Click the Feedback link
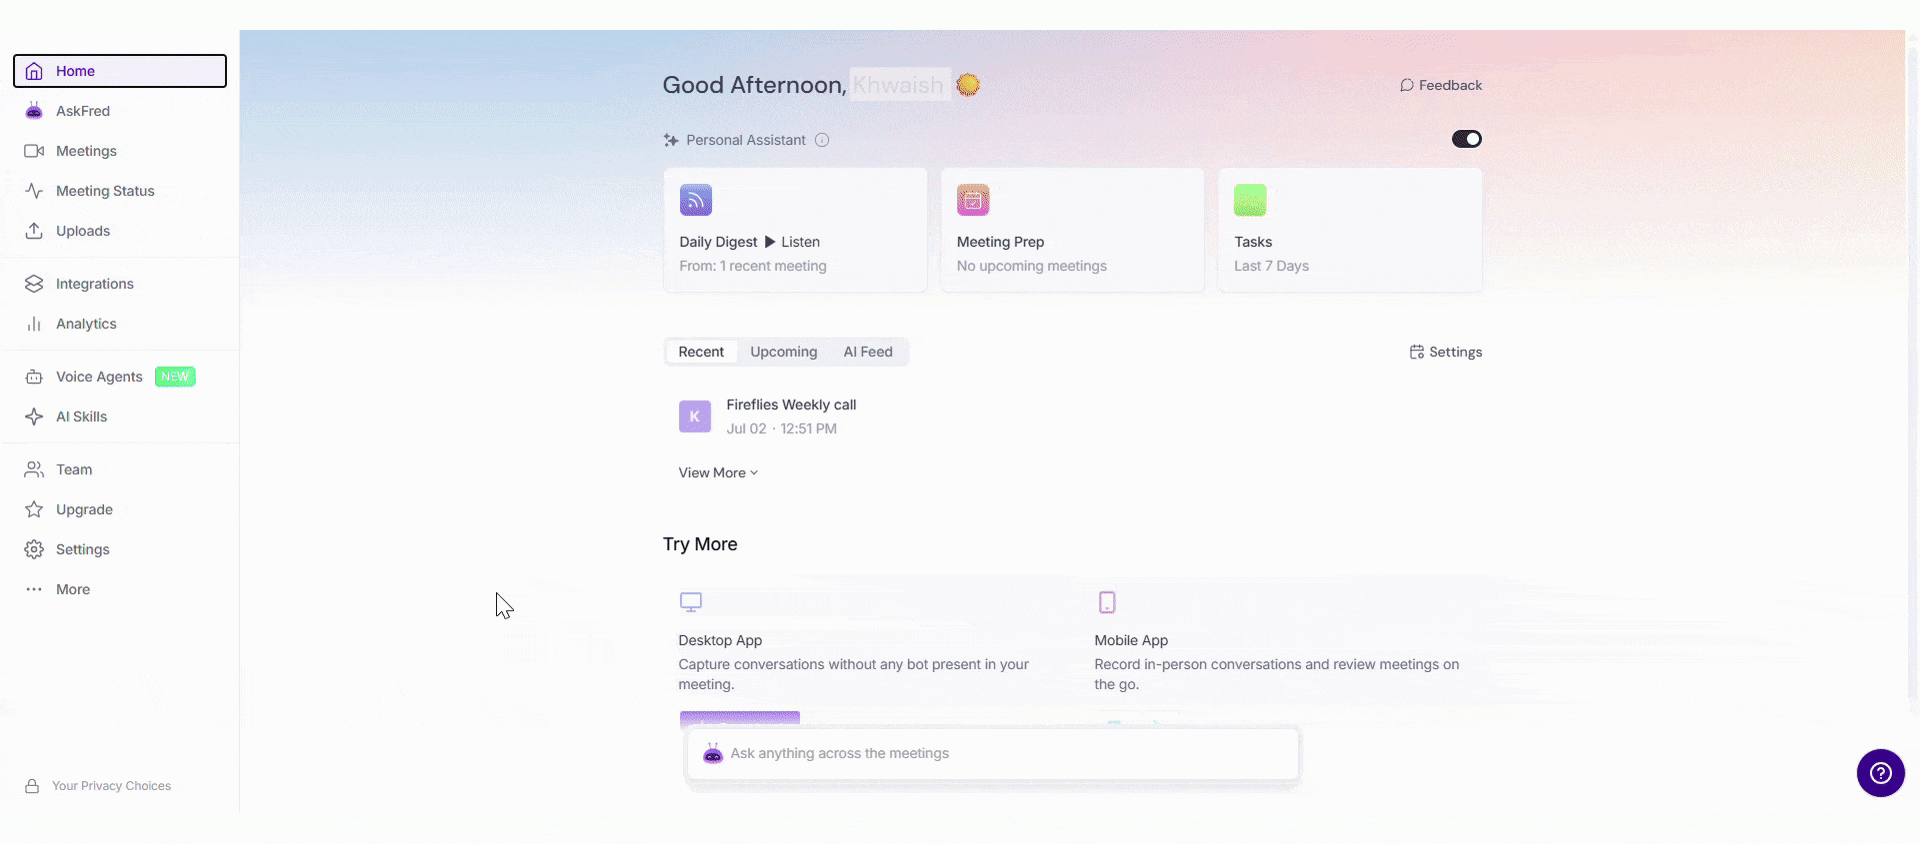This screenshot has height=844, width=1920. (1441, 85)
